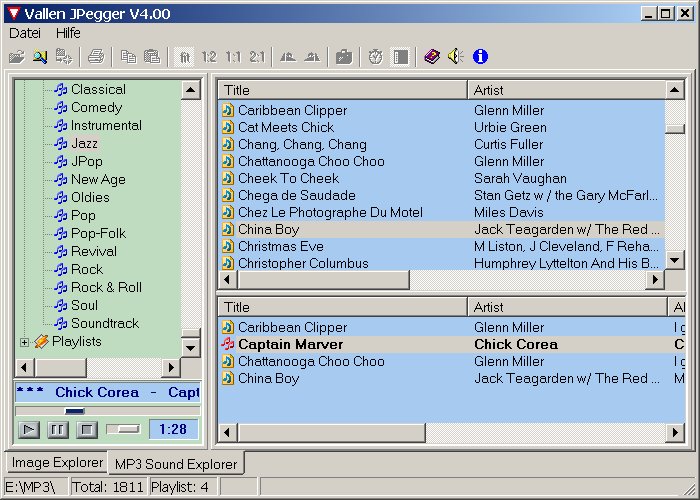
Task: Open the Hilfe menu
Action: (x=68, y=33)
